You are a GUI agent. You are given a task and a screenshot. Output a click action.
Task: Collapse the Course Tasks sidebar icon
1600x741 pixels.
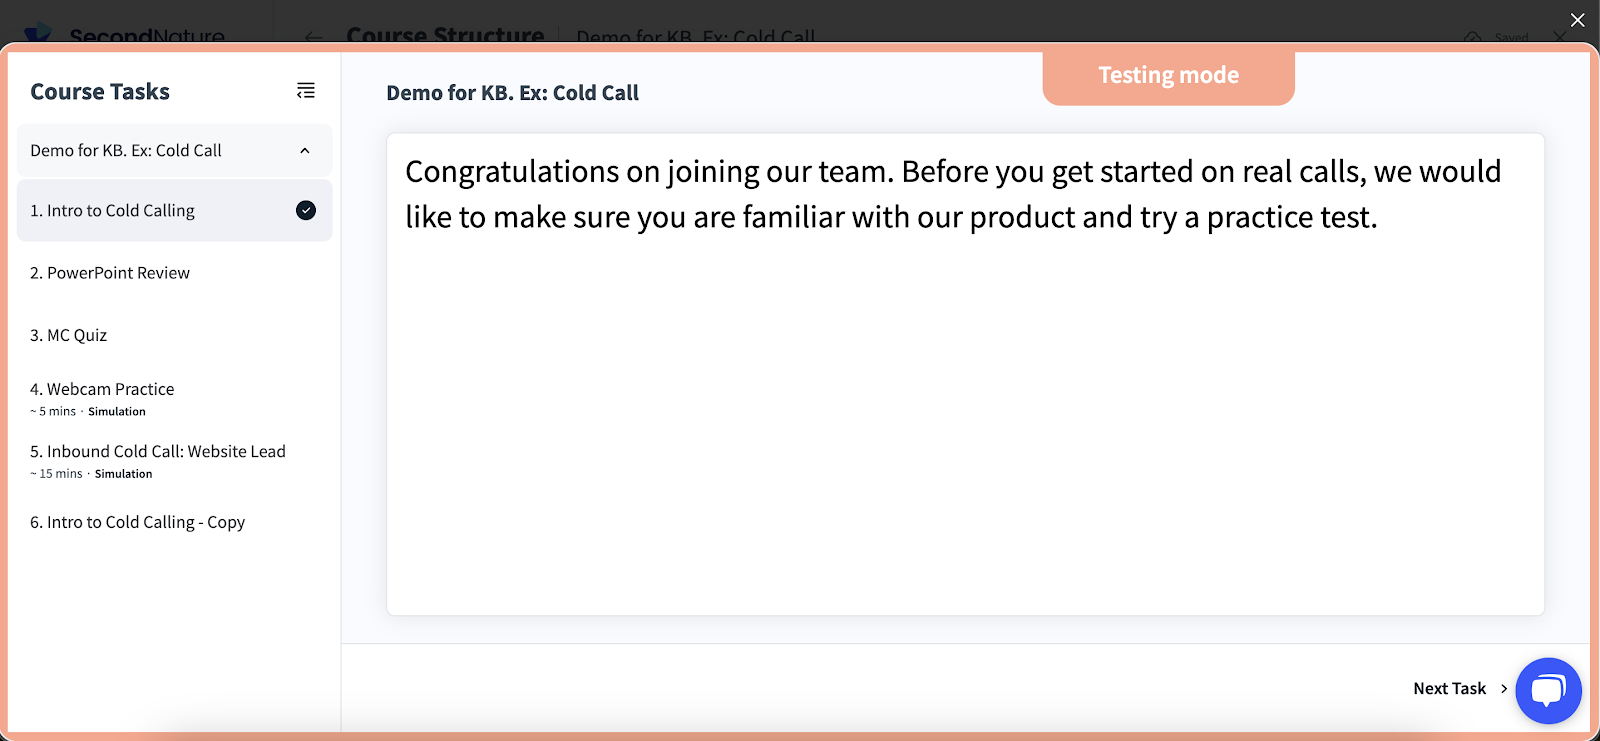(x=306, y=91)
